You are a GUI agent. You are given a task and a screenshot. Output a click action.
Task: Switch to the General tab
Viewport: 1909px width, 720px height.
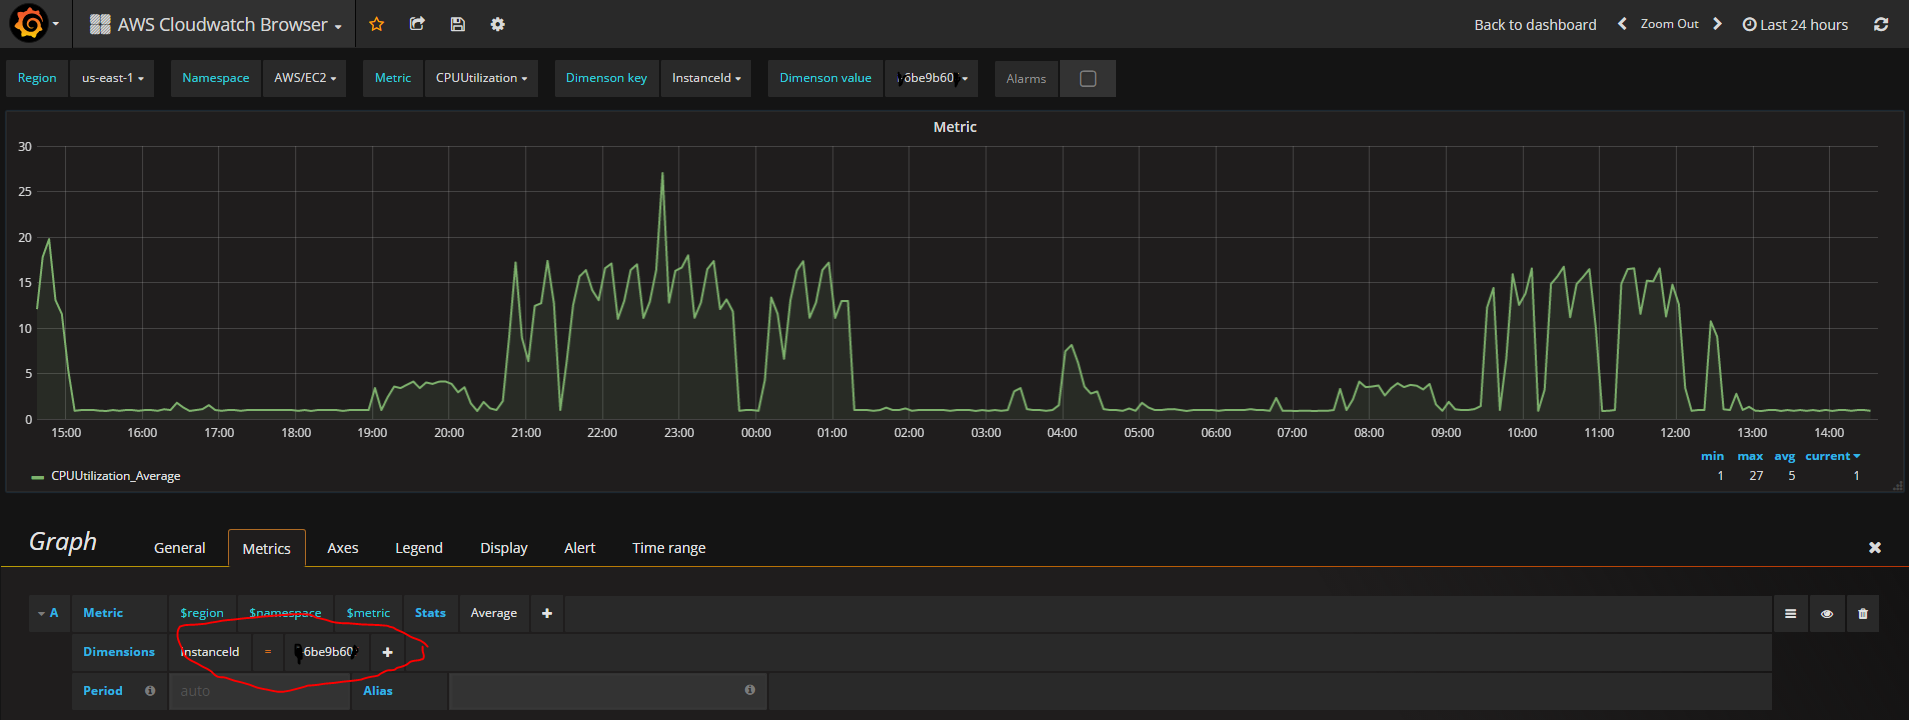[x=180, y=548]
